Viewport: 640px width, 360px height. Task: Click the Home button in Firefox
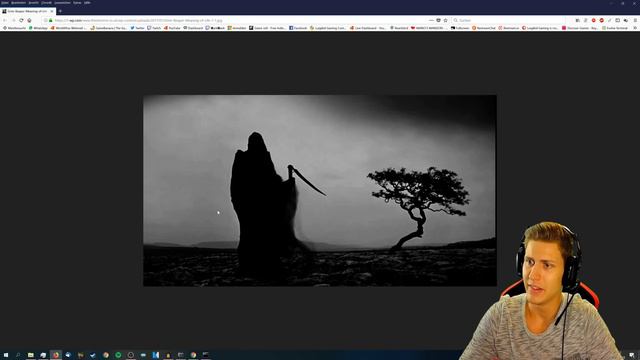[29, 20]
